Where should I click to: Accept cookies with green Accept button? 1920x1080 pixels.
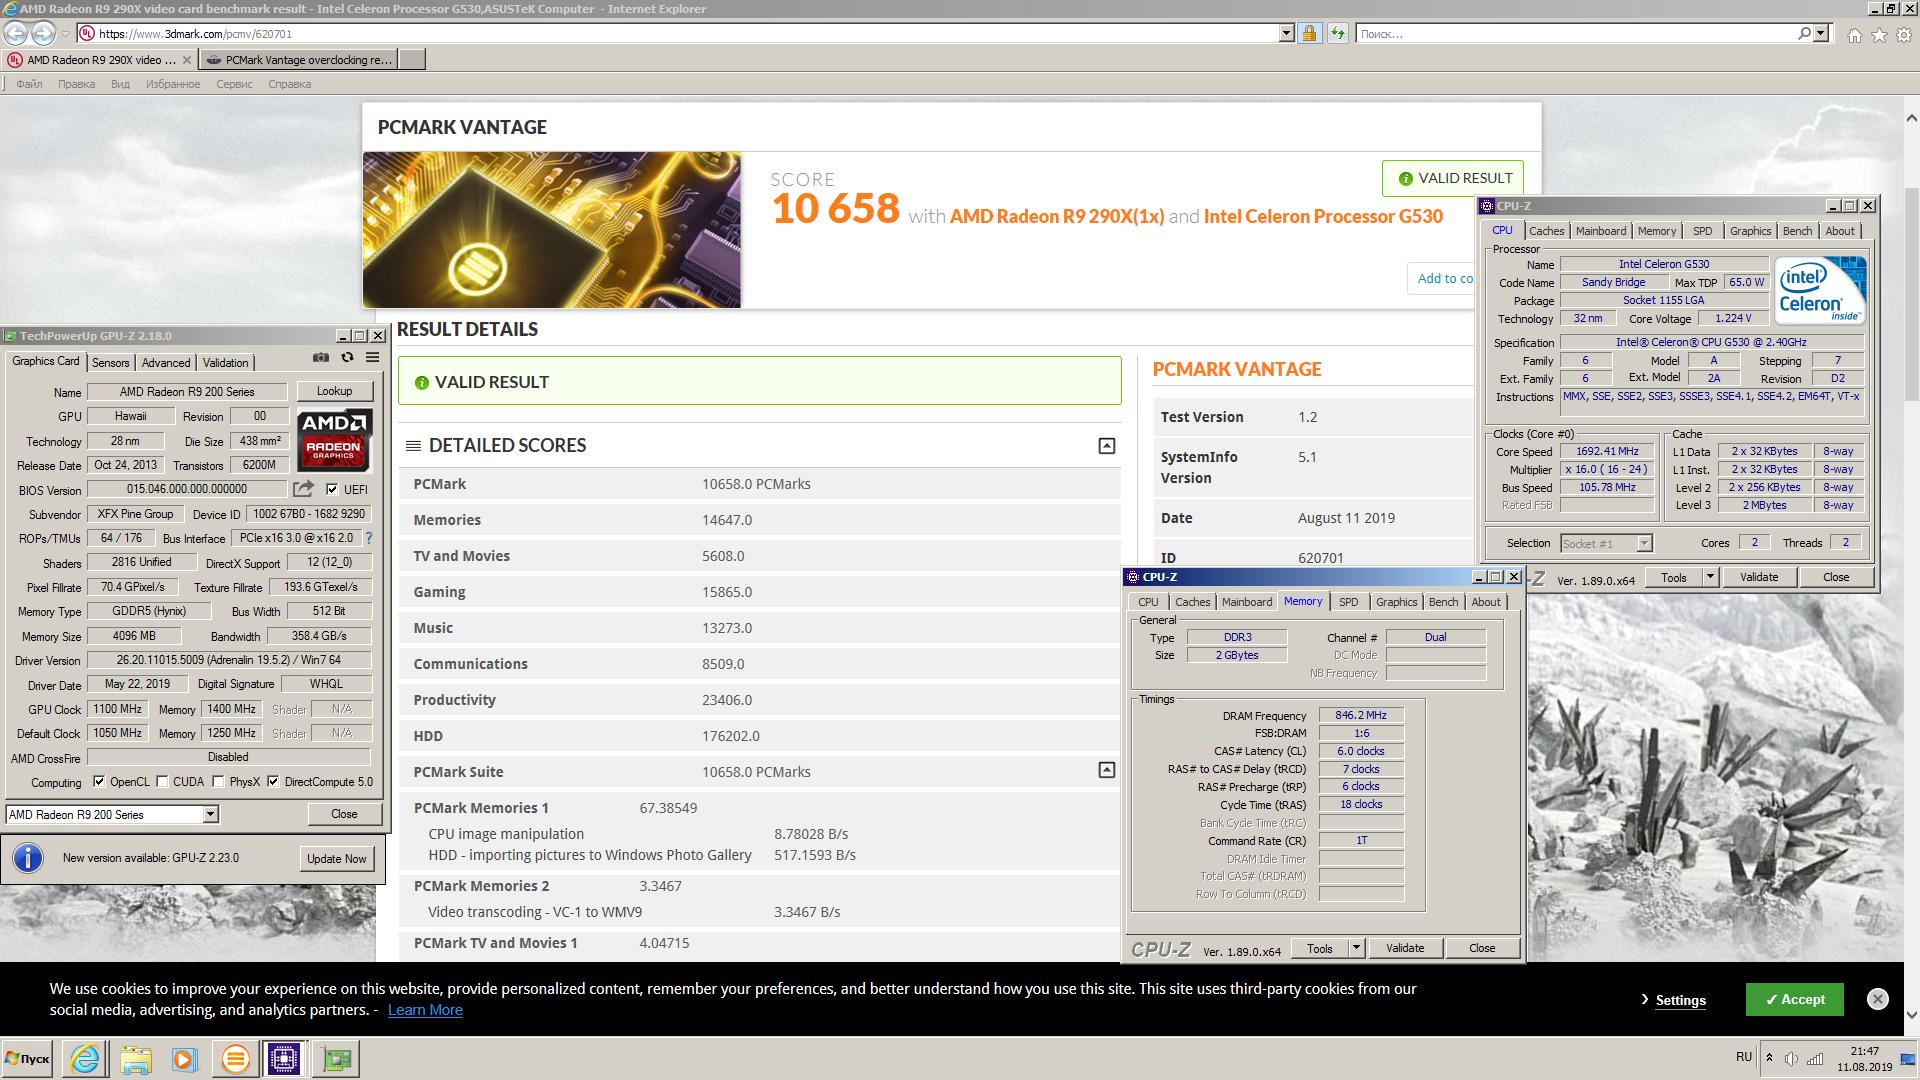coord(1794,999)
